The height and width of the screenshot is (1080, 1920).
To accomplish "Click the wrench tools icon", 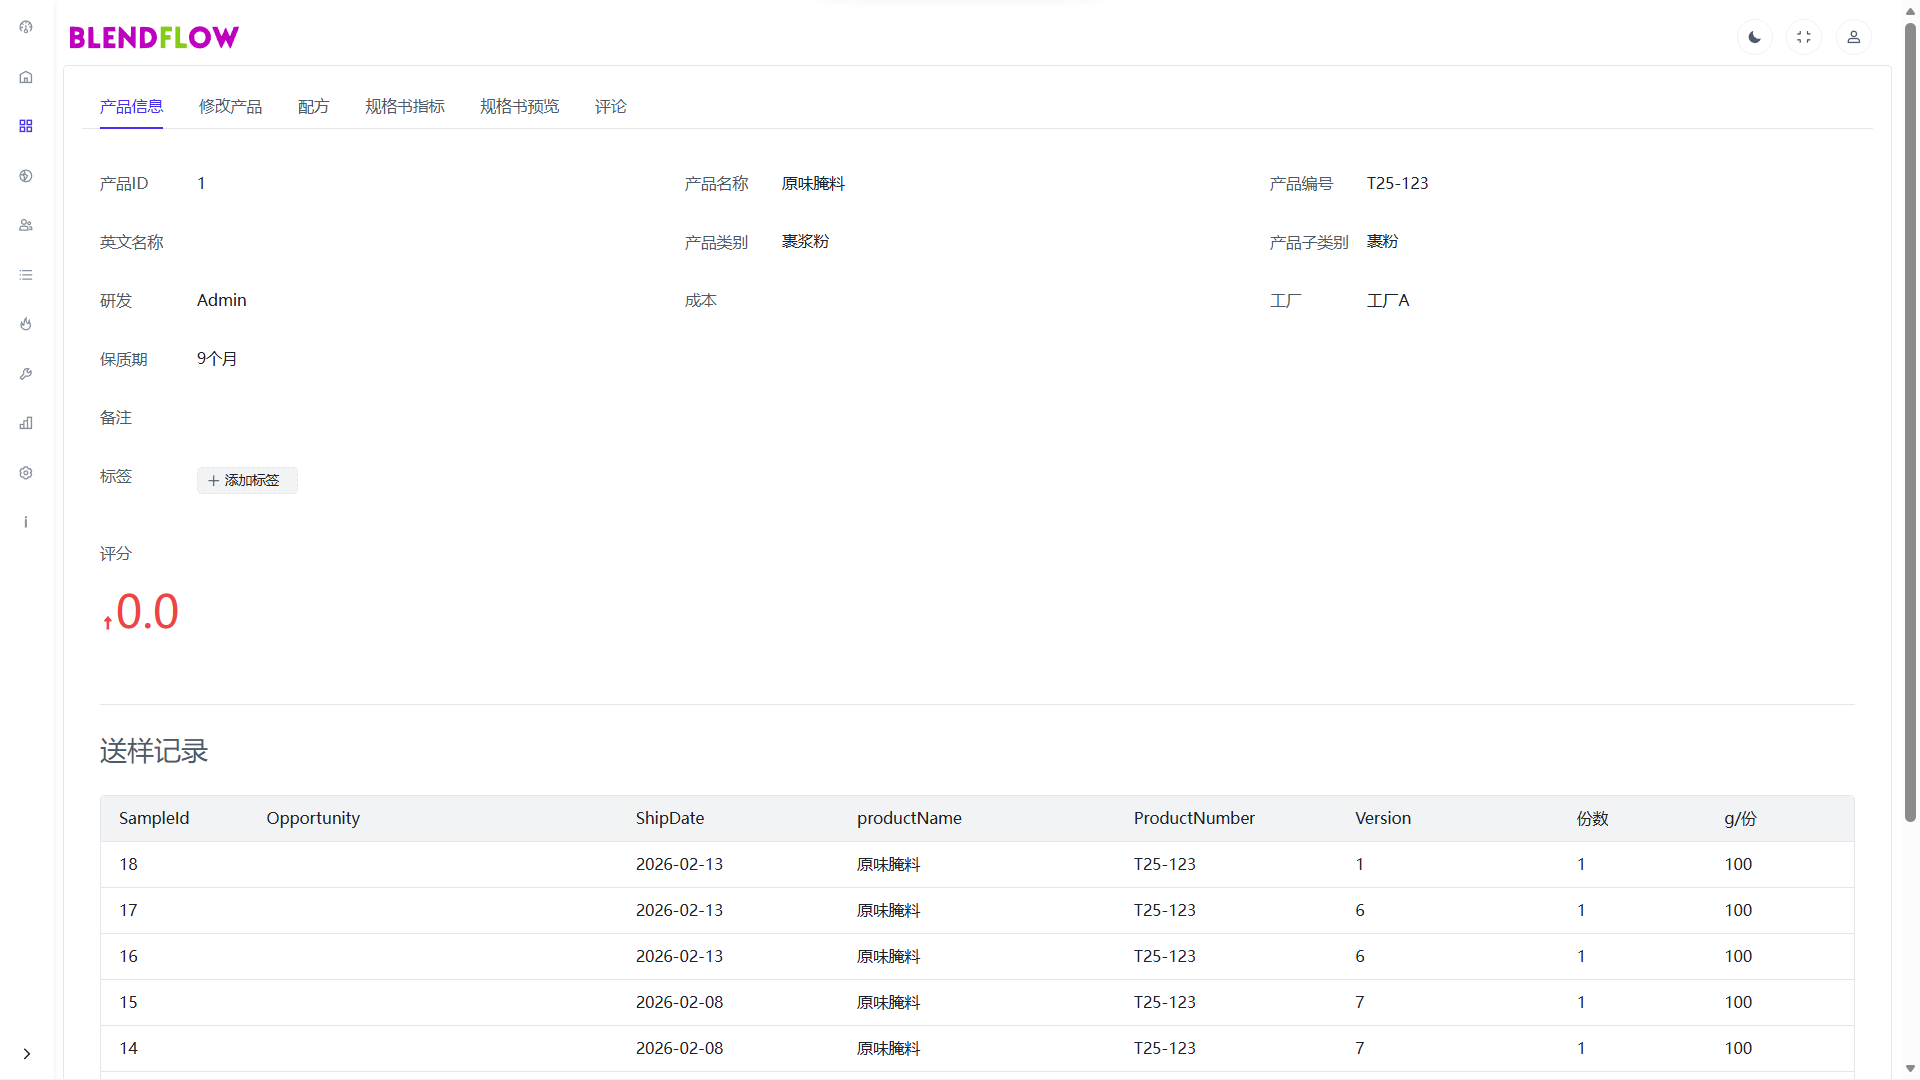I will [26, 374].
